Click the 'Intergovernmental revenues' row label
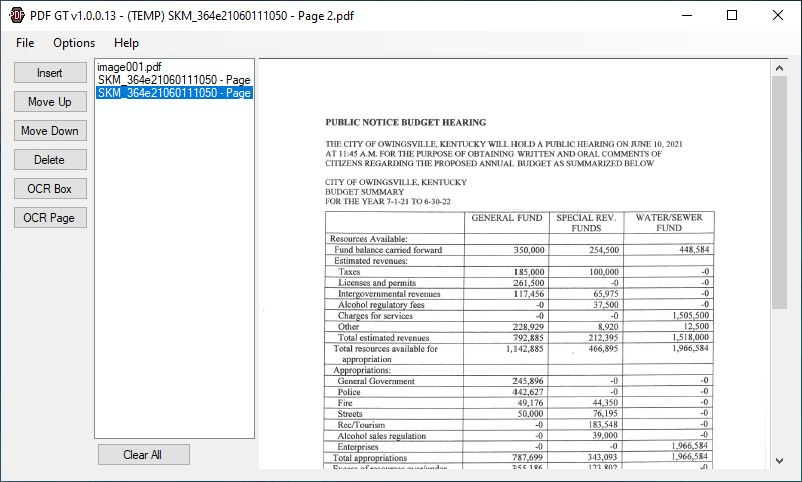This screenshot has width=802, height=482. (x=389, y=294)
